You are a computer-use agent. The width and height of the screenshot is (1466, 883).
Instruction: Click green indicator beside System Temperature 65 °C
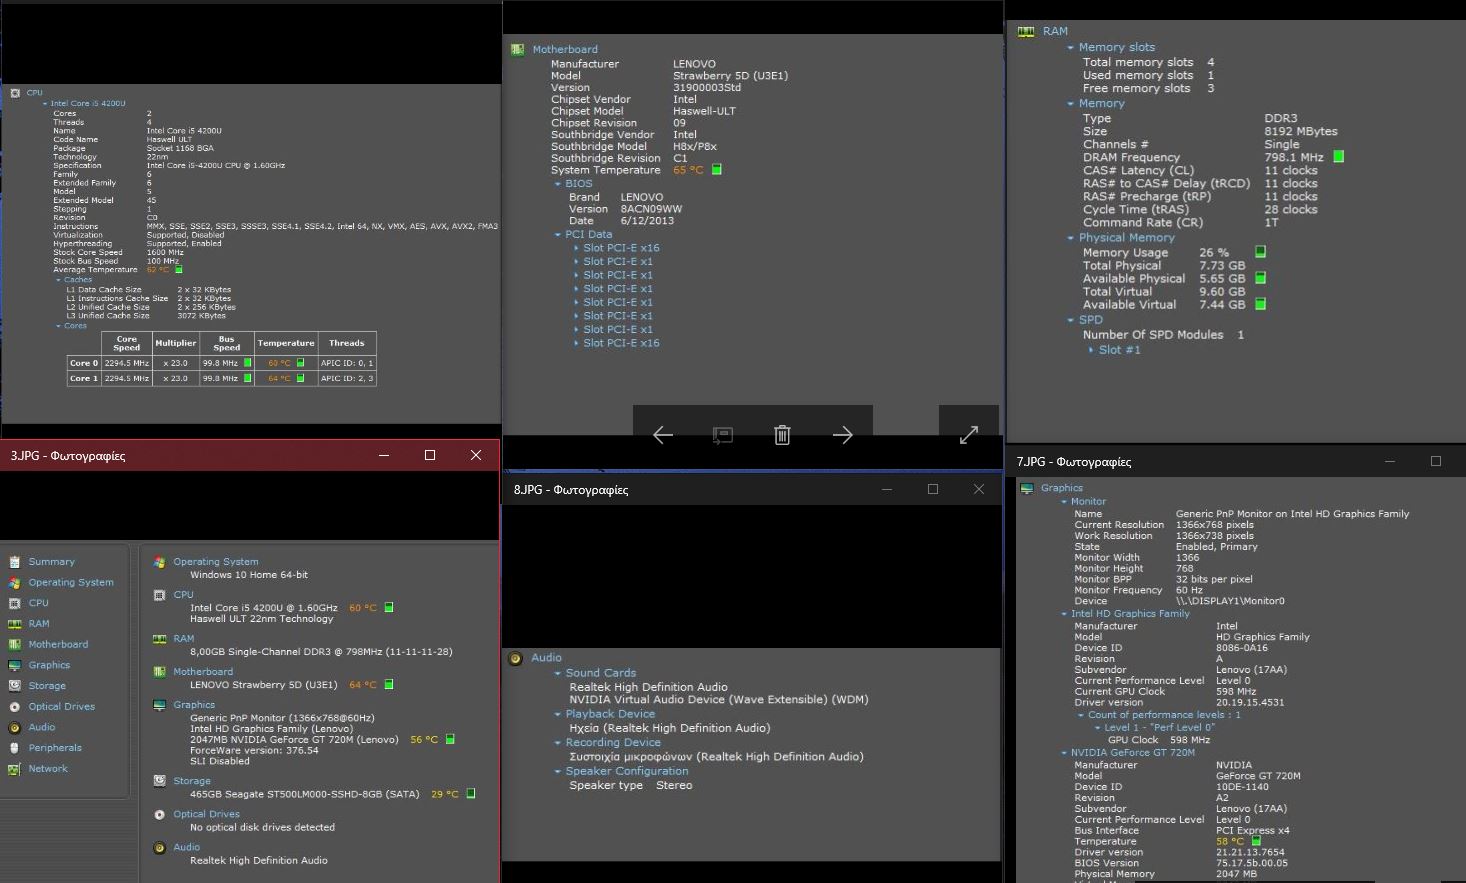716,170
